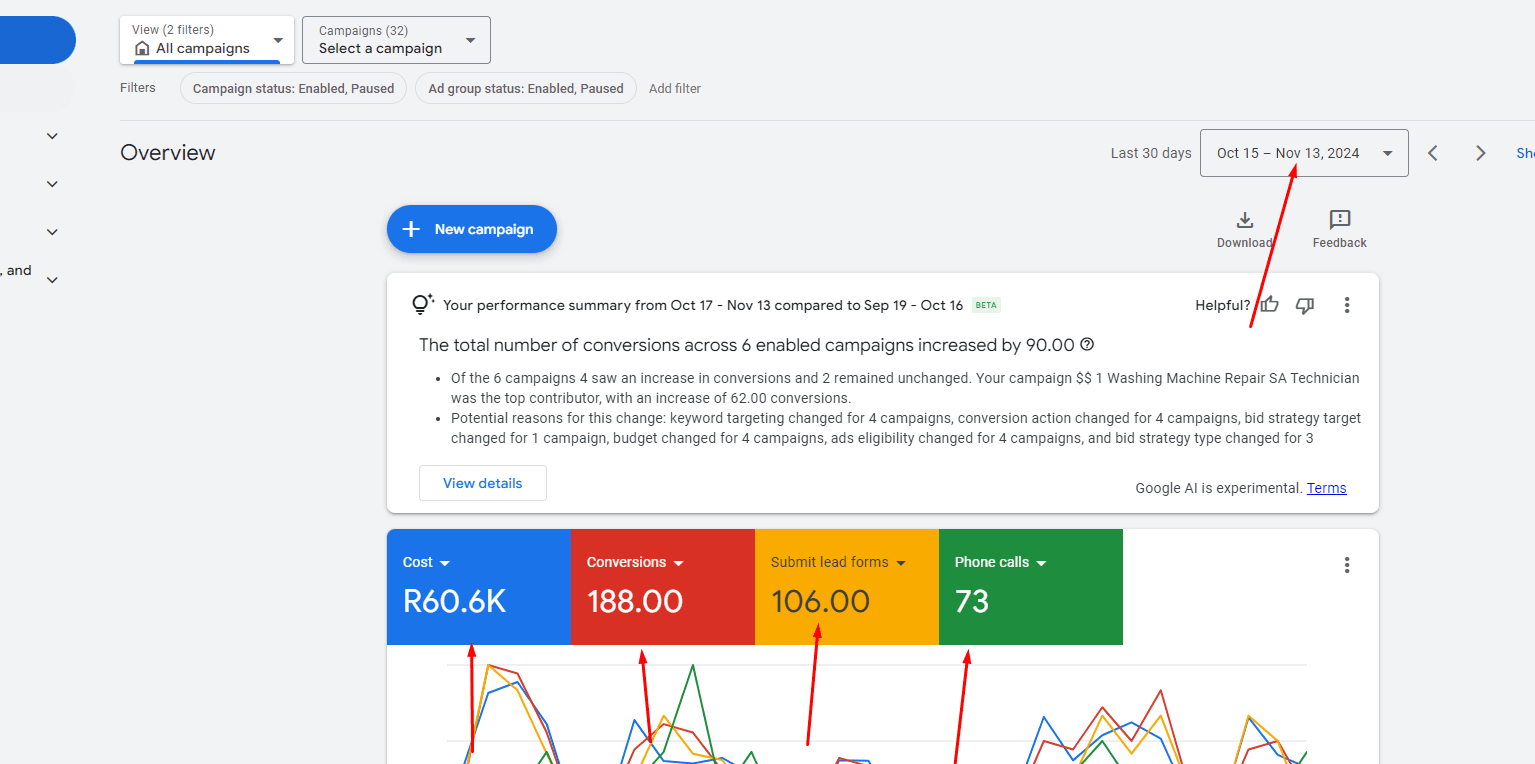Click the View details button
1535x764 pixels.
(x=482, y=483)
